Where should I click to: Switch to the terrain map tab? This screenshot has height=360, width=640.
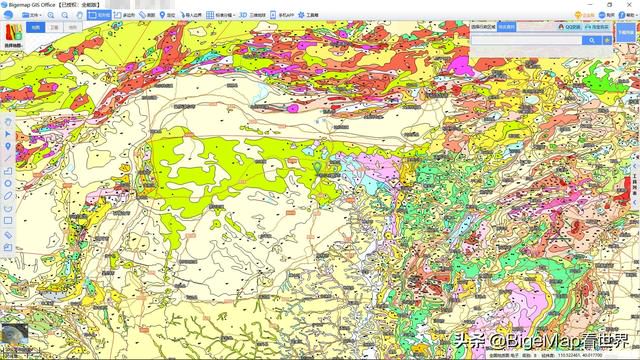[x=73, y=27]
